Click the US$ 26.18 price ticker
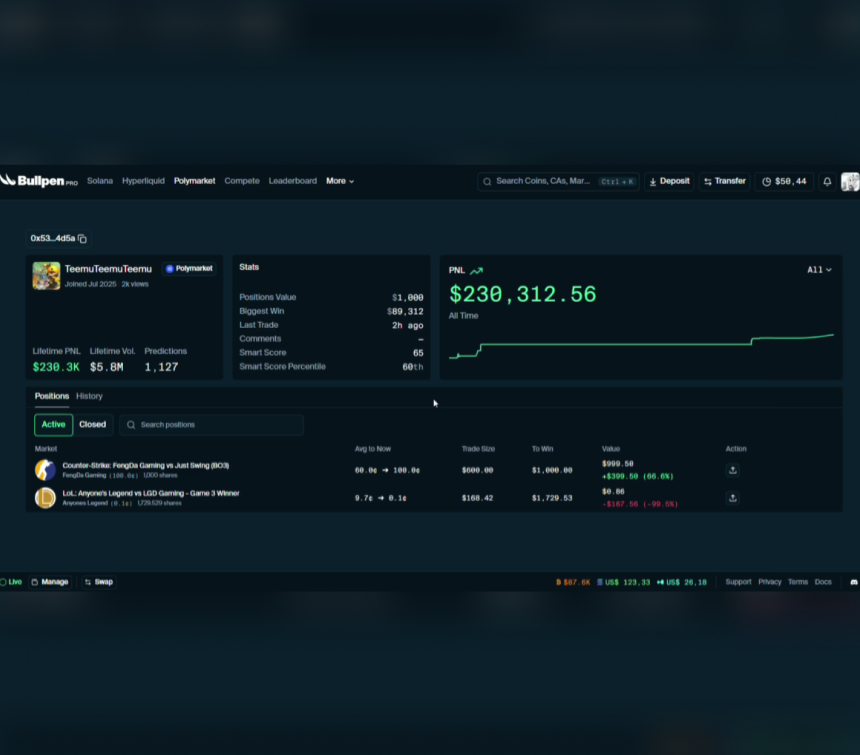This screenshot has height=755, width=860. click(x=682, y=582)
